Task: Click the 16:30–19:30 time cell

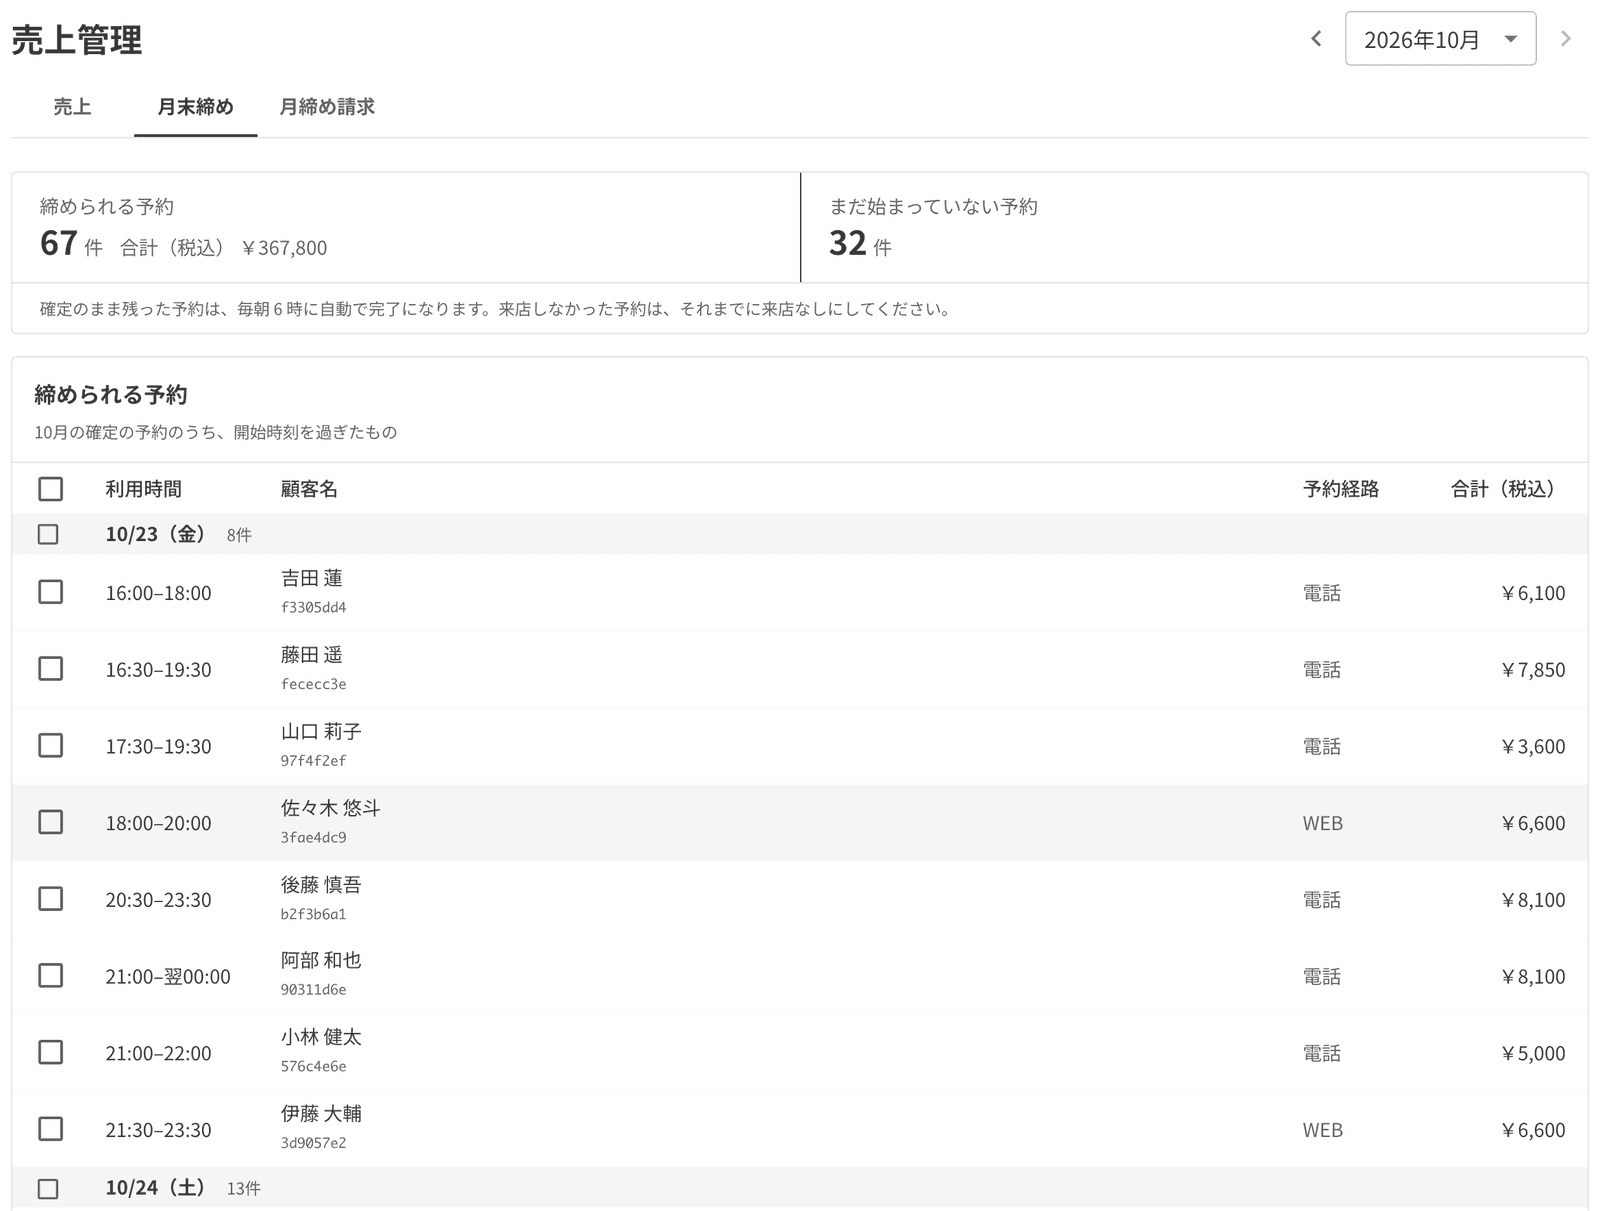Action: 159,670
